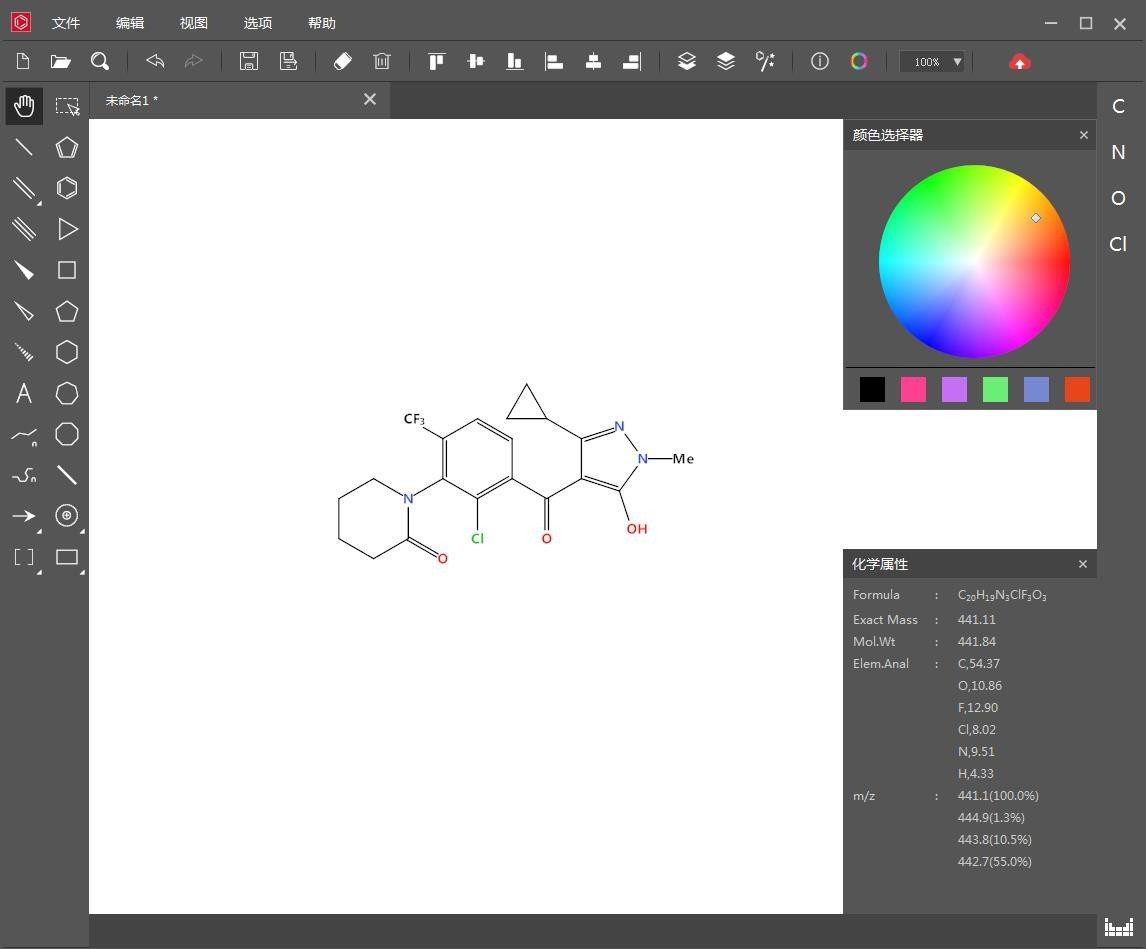The width and height of the screenshot is (1146, 949).
Task: Pick the solid wedge bond tool
Action: click(24, 270)
